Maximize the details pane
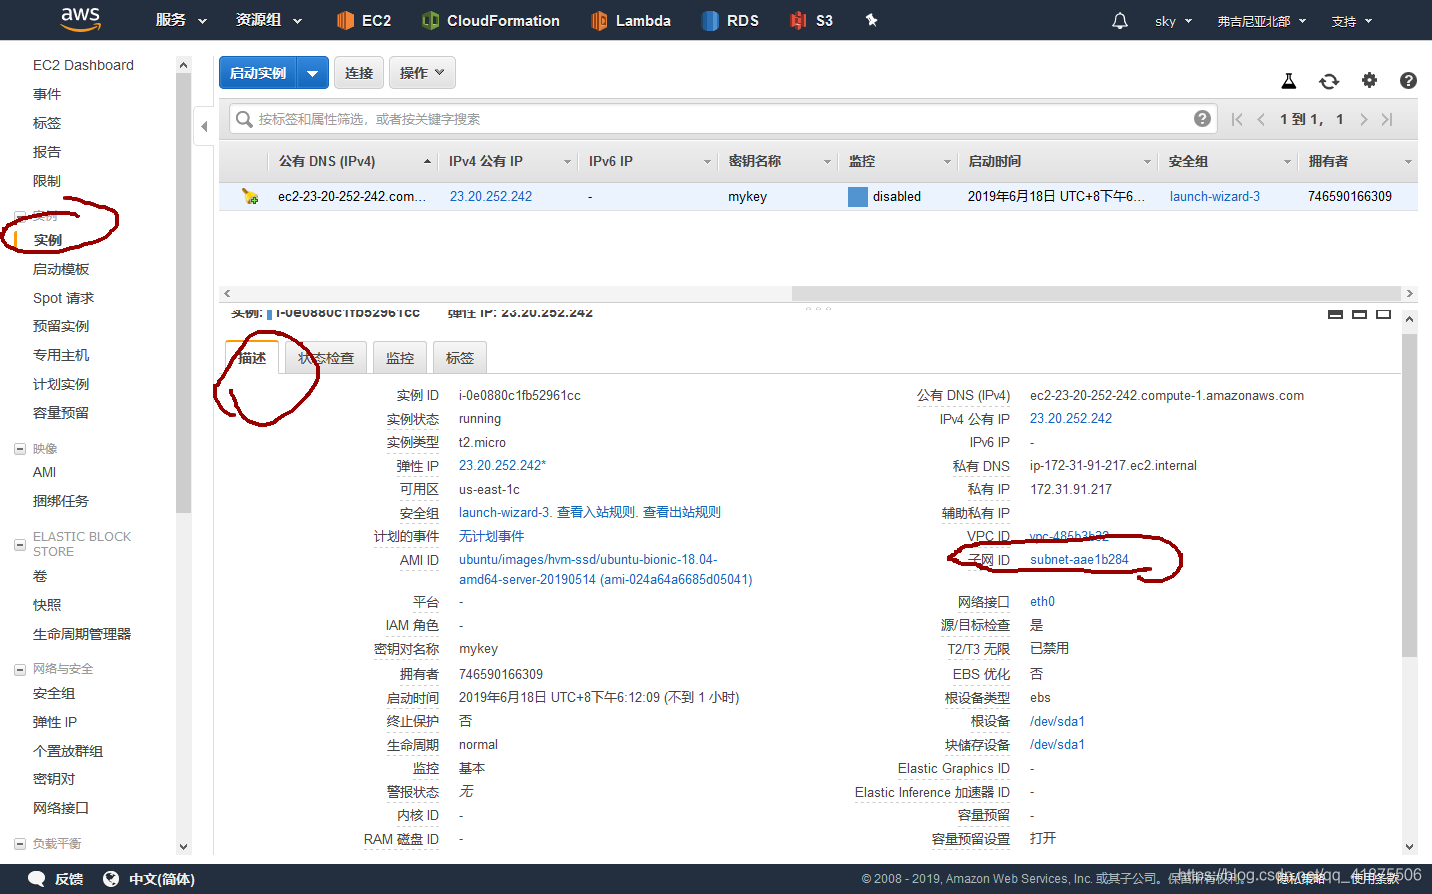This screenshot has height=894, width=1432. [x=1383, y=314]
